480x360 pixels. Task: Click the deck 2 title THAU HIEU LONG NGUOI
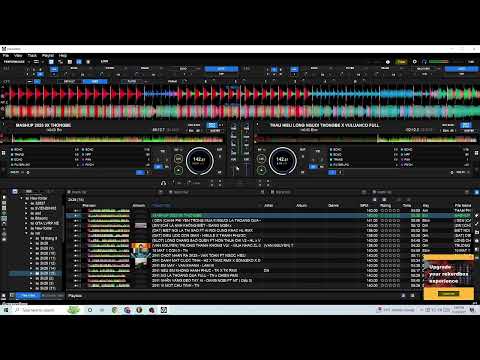(x=325, y=125)
